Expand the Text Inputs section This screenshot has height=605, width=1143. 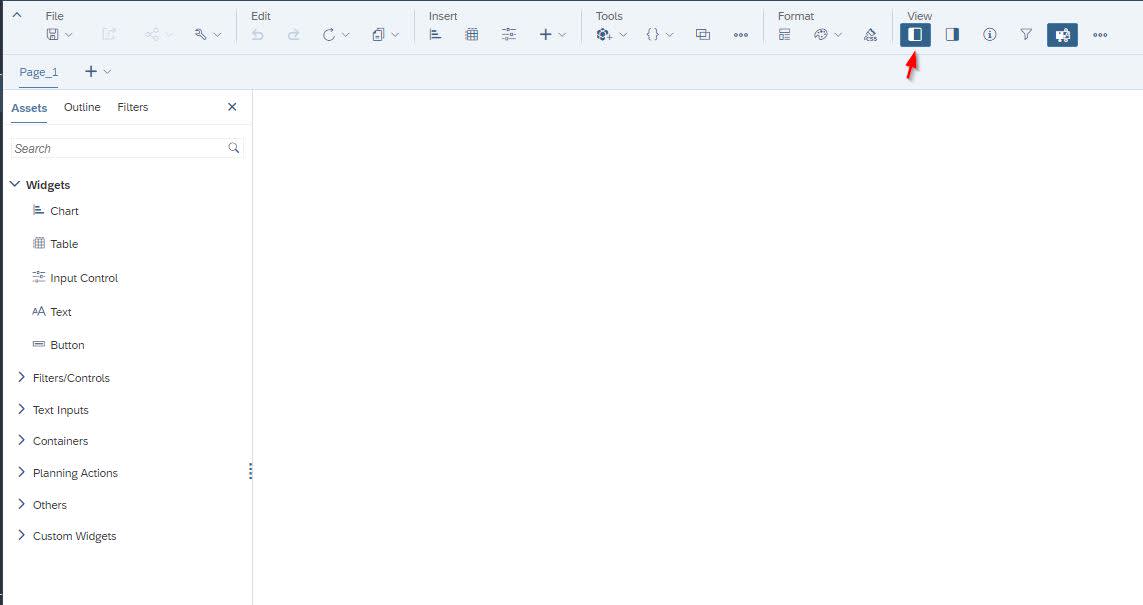[21, 410]
